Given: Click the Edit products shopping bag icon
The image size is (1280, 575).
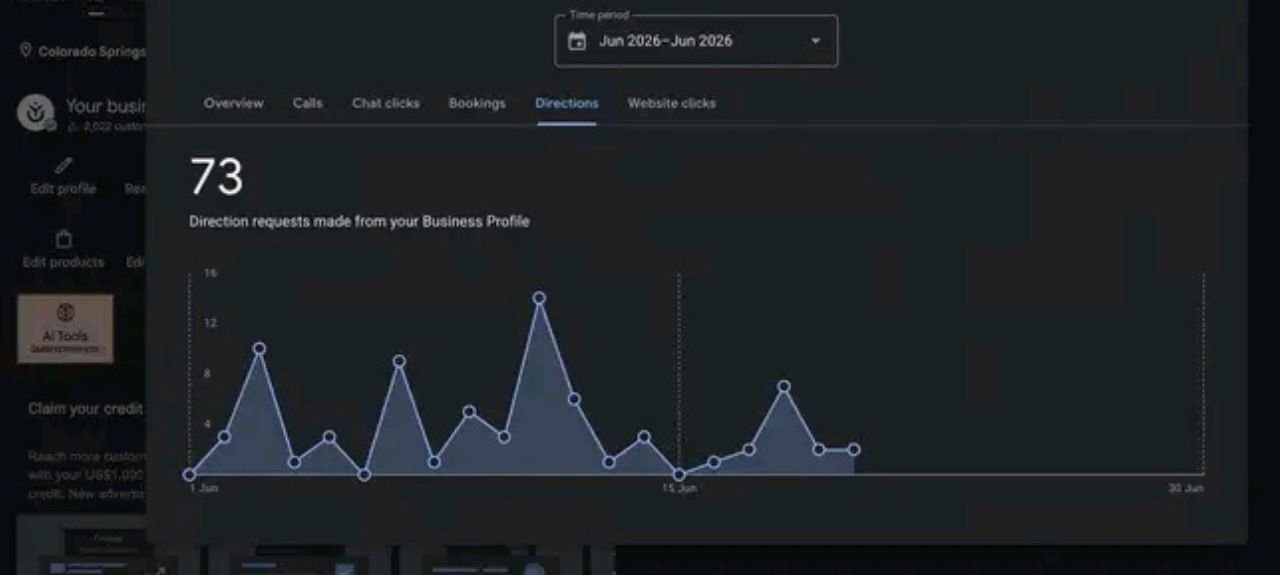Looking at the screenshot, I should pyautogui.click(x=64, y=239).
